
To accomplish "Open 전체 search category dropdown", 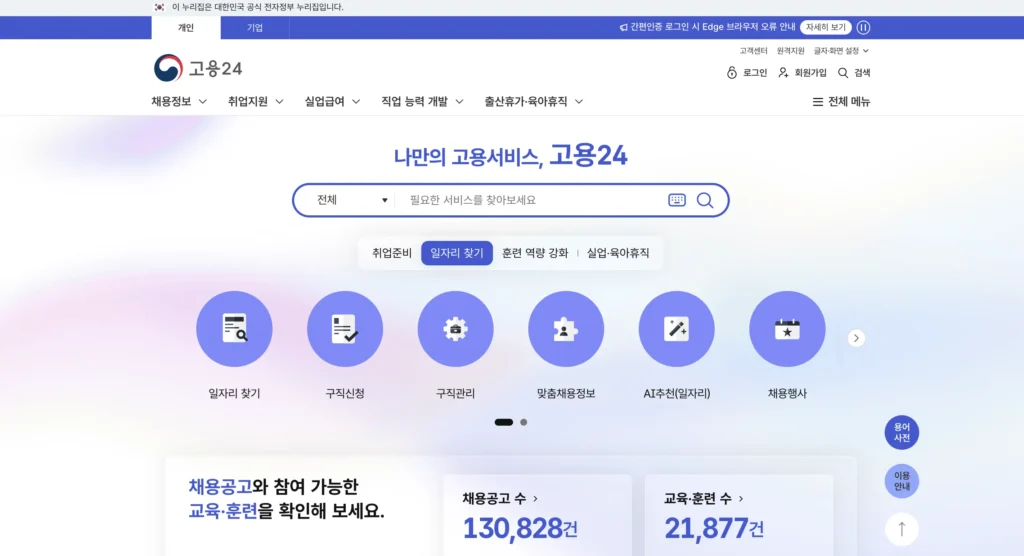I will pyautogui.click(x=351, y=200).
